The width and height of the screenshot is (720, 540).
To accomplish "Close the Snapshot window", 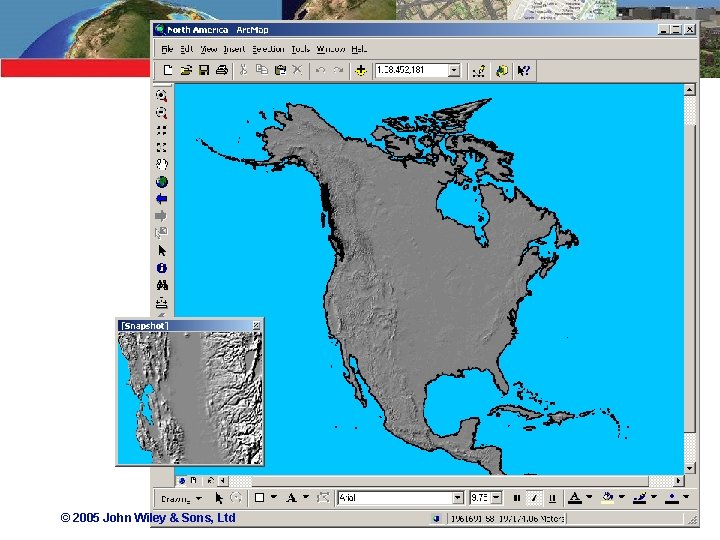I will pos(256,326).
